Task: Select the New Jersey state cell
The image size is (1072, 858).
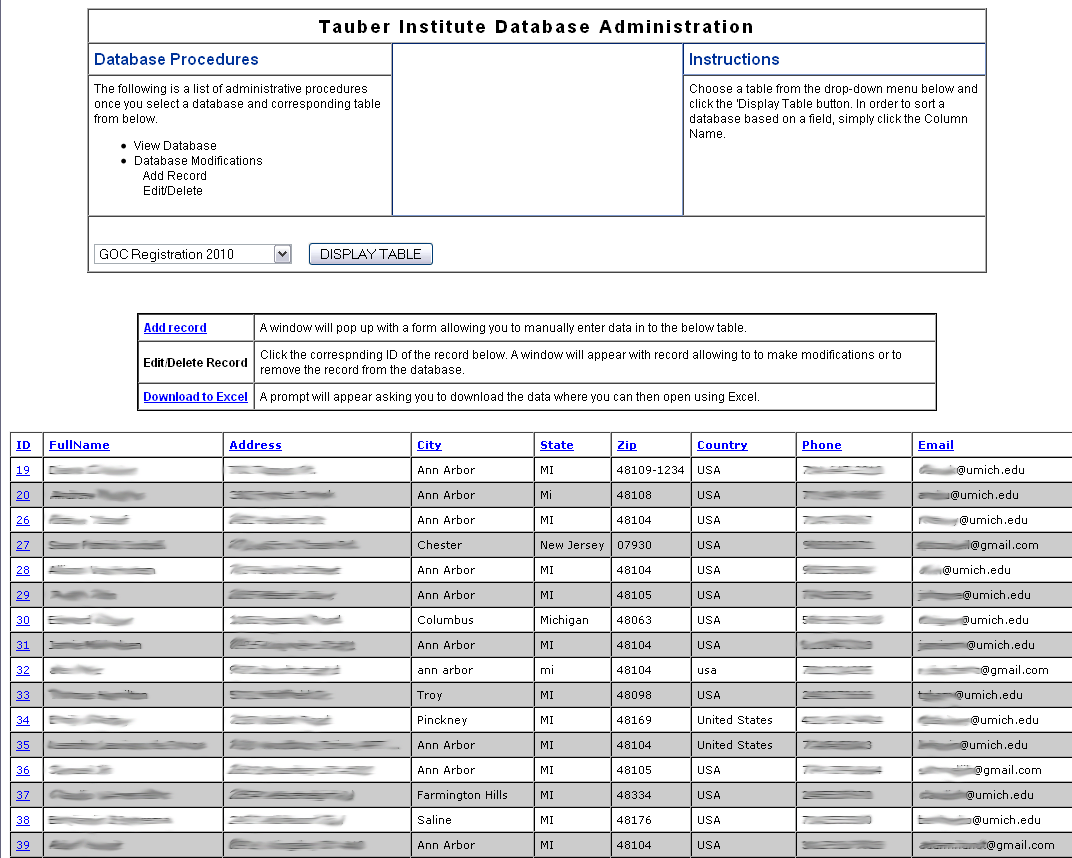Action: point(572,545)
